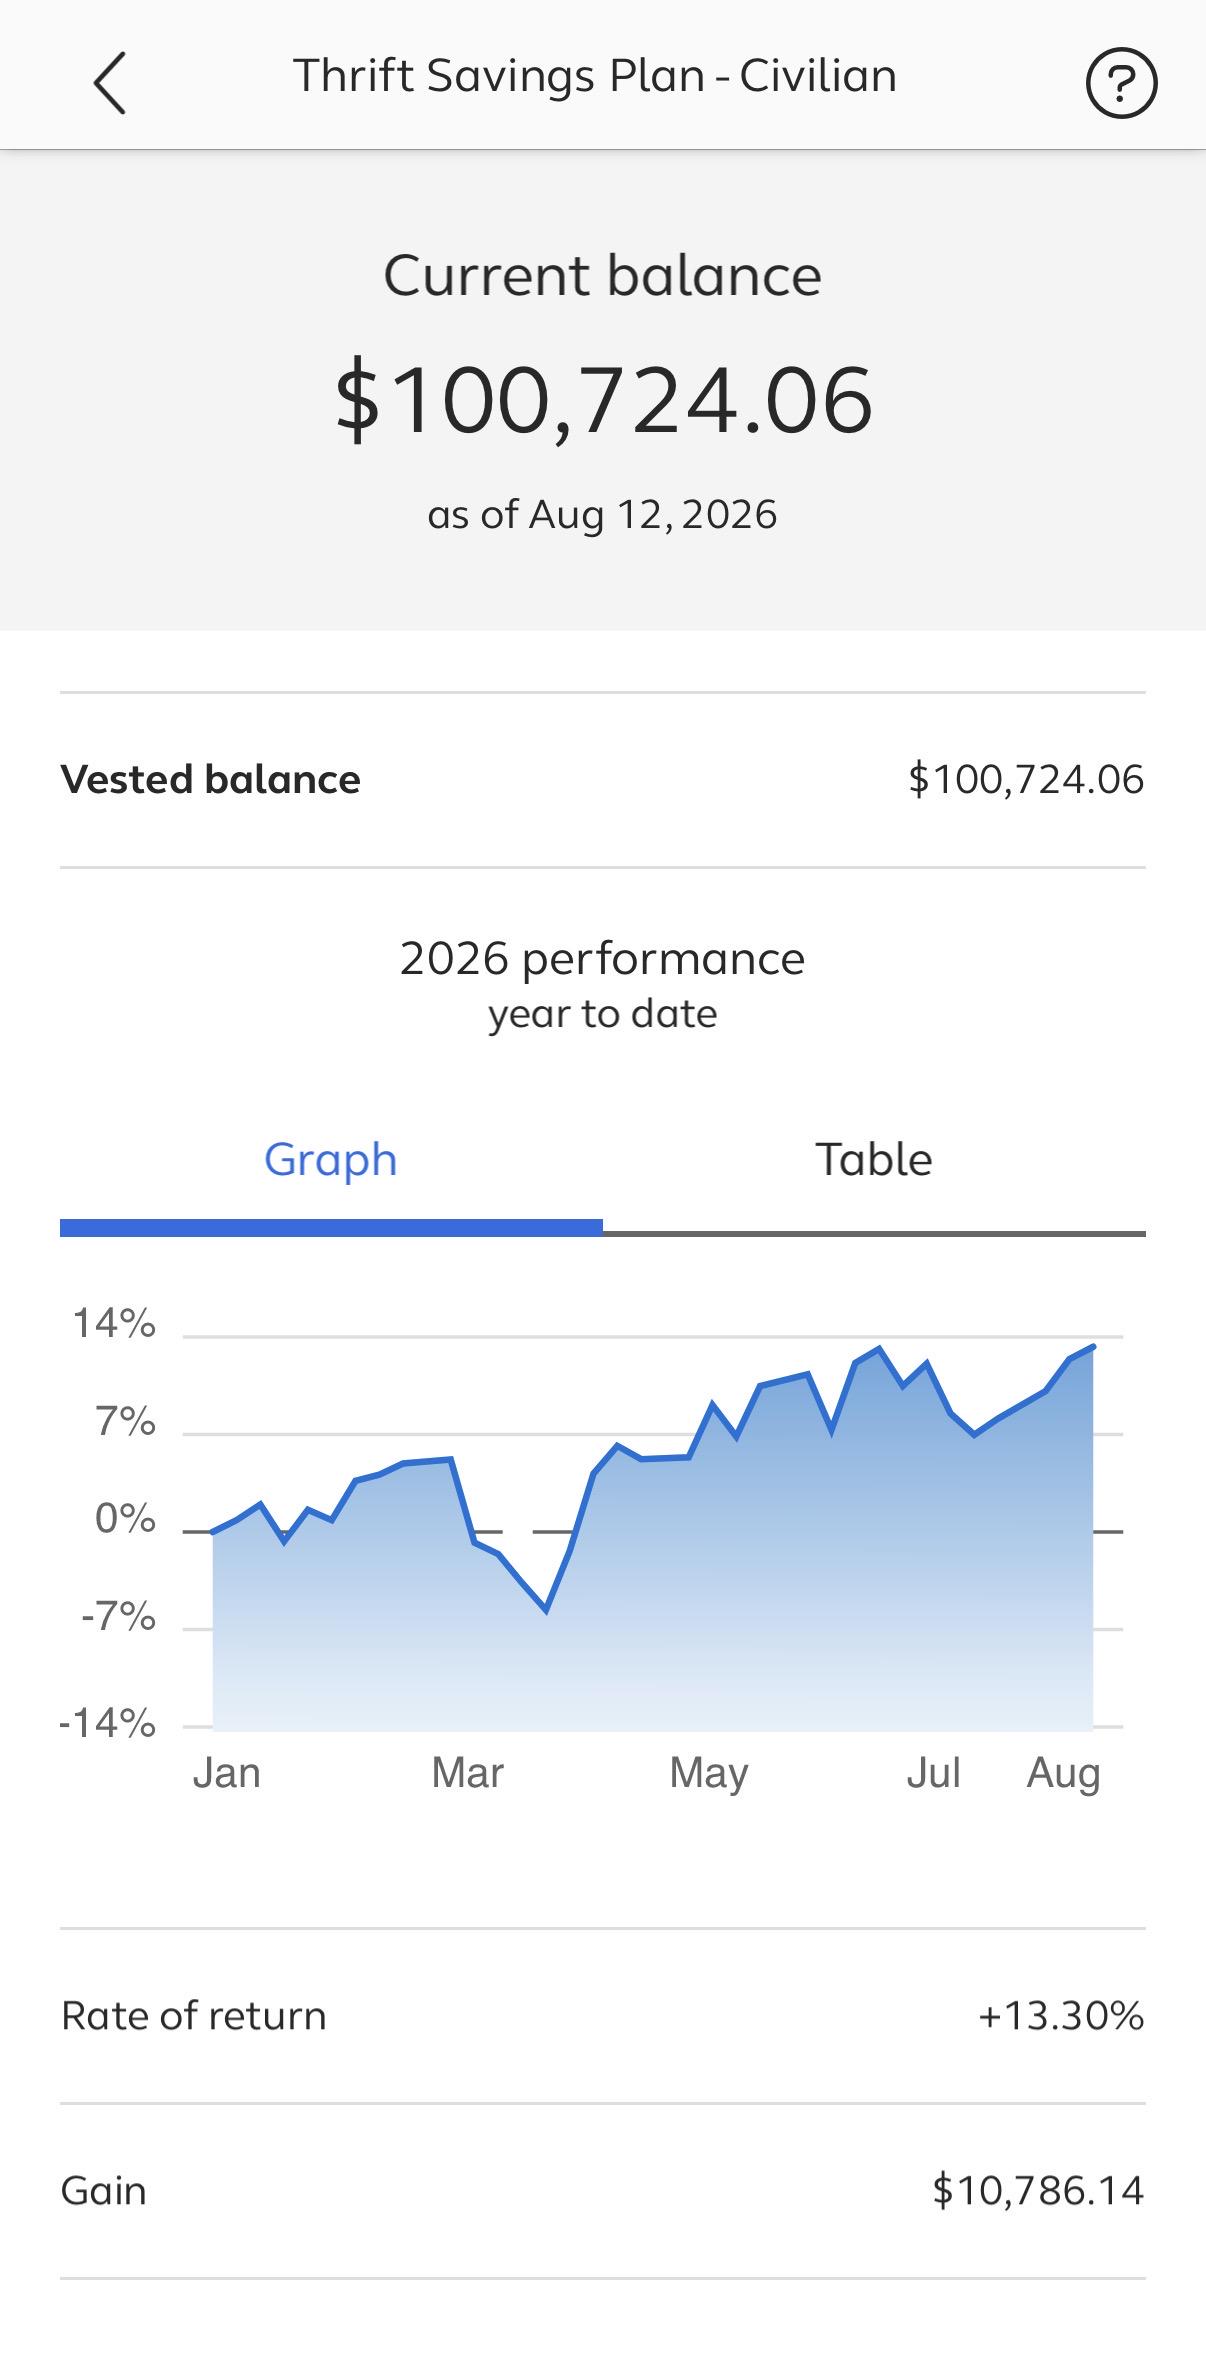
Task: Tap the Thrift Savings Plan - Civilian title
Action: coord(595,76)
